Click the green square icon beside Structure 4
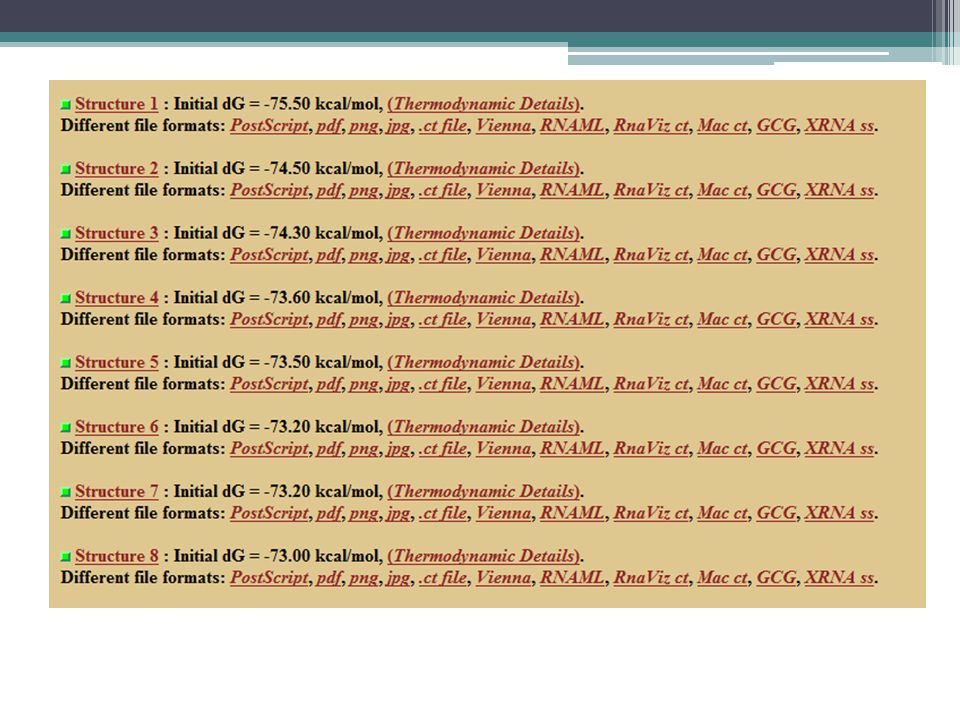 [x=66, y=299]
